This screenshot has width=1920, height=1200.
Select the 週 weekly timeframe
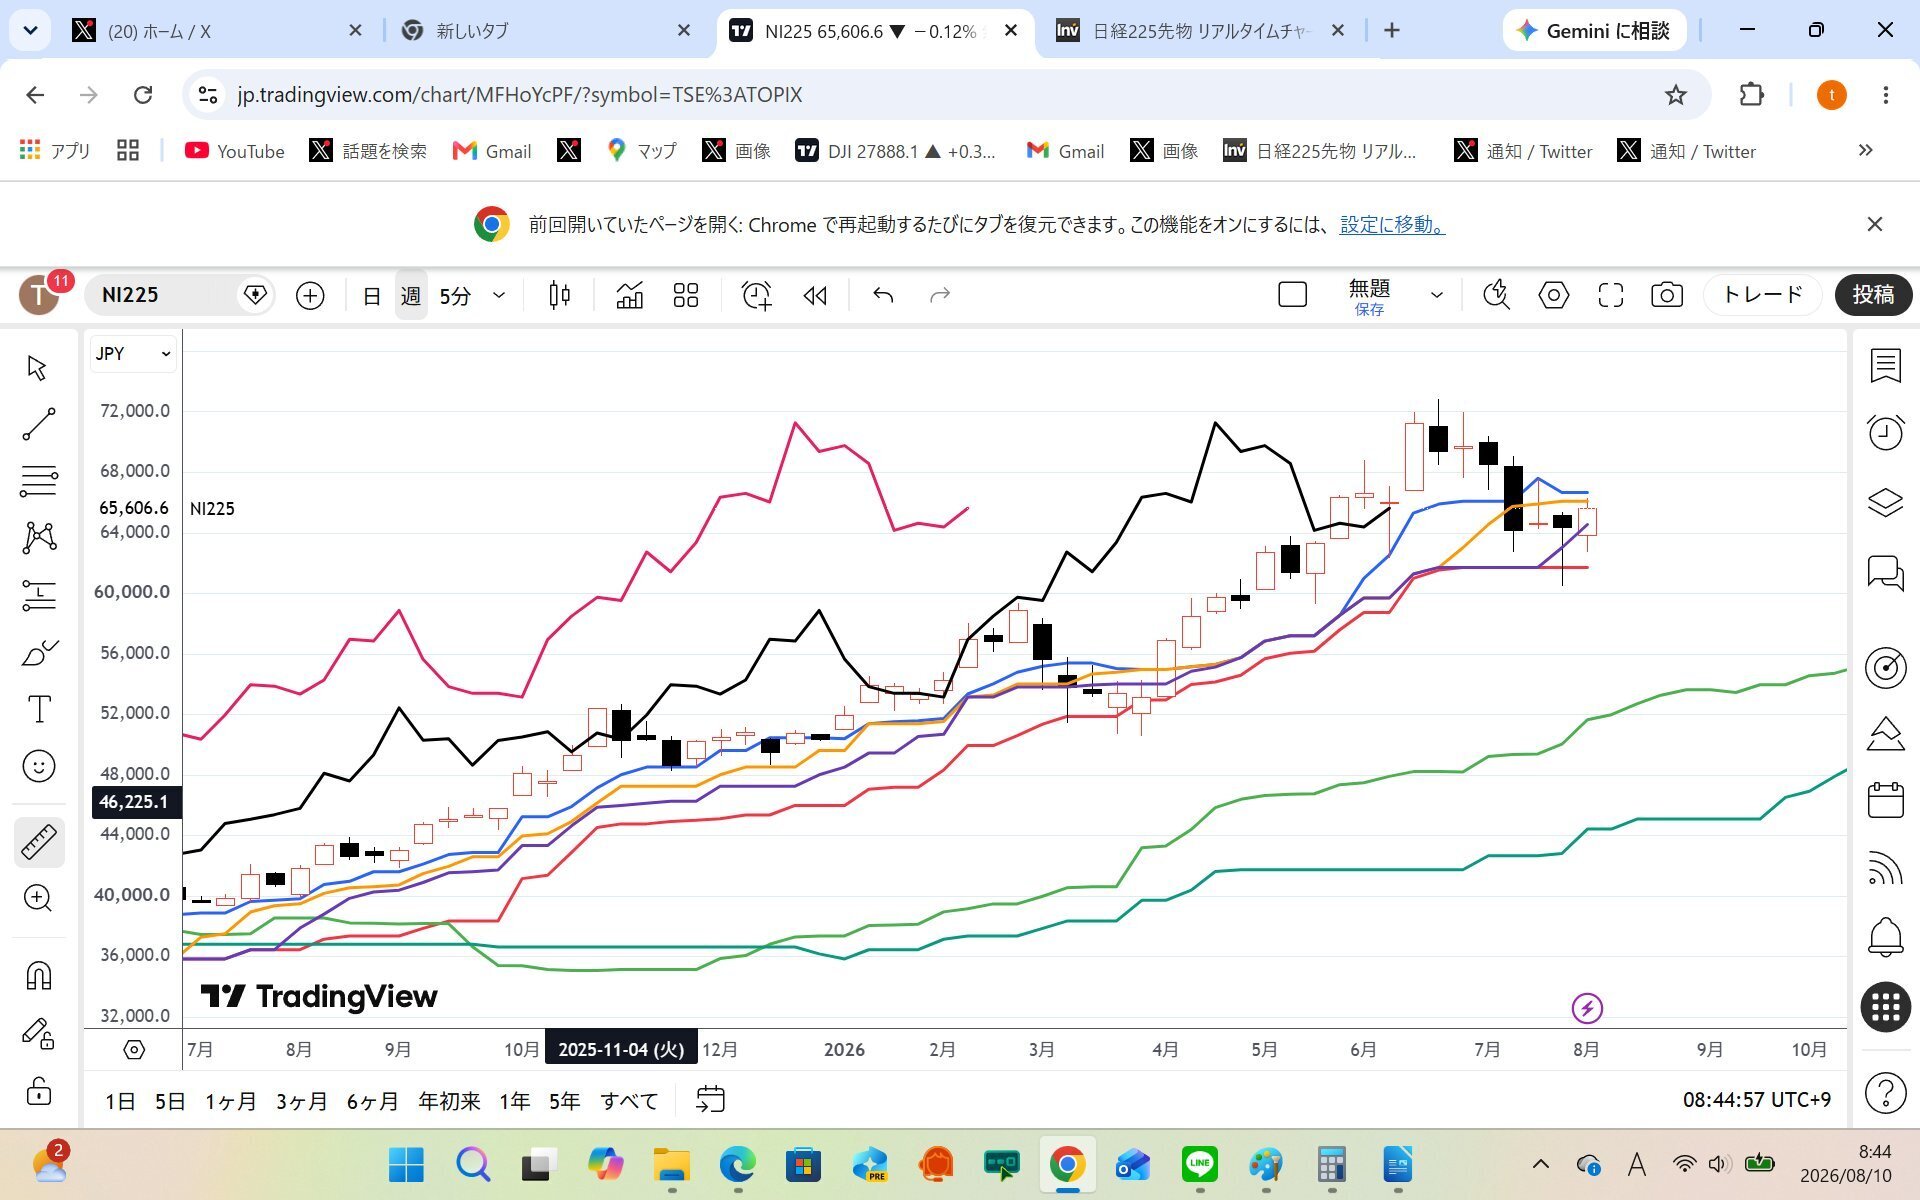pyautogui.click(x=411, y=295)
